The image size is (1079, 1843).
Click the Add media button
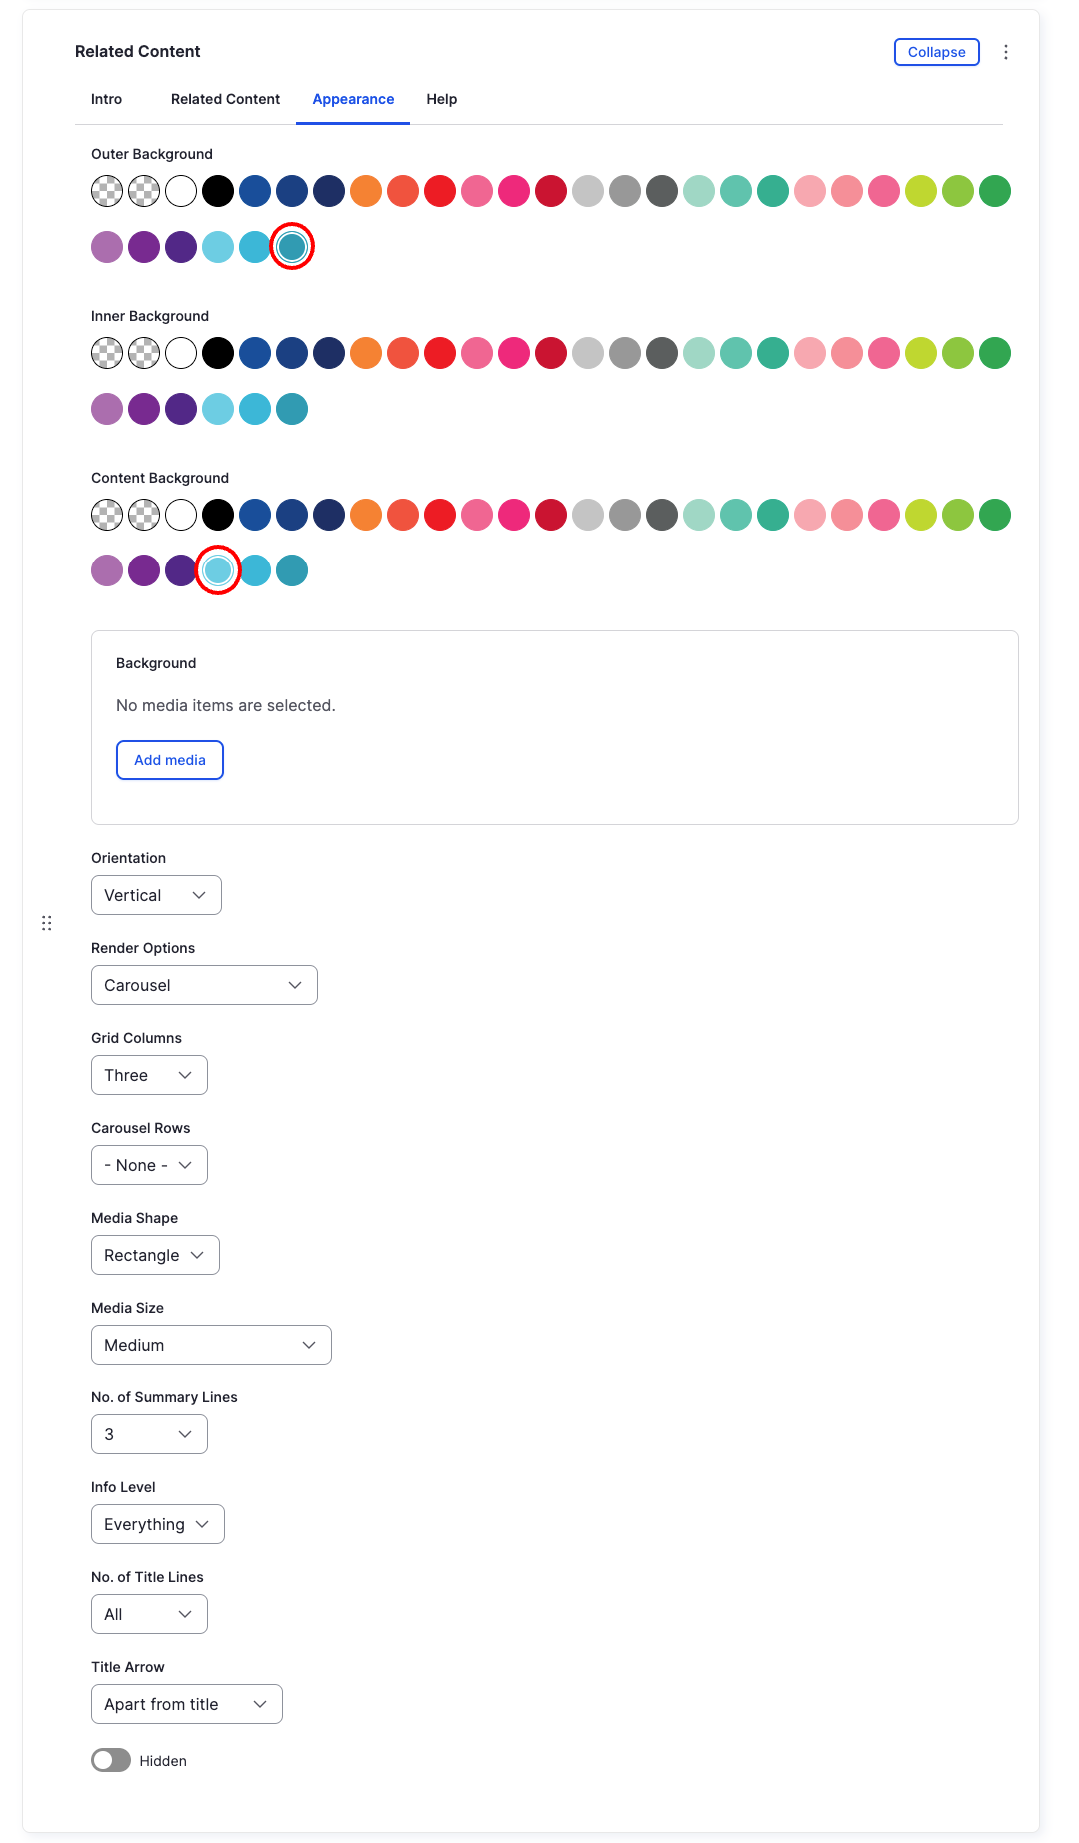(169, 759)
